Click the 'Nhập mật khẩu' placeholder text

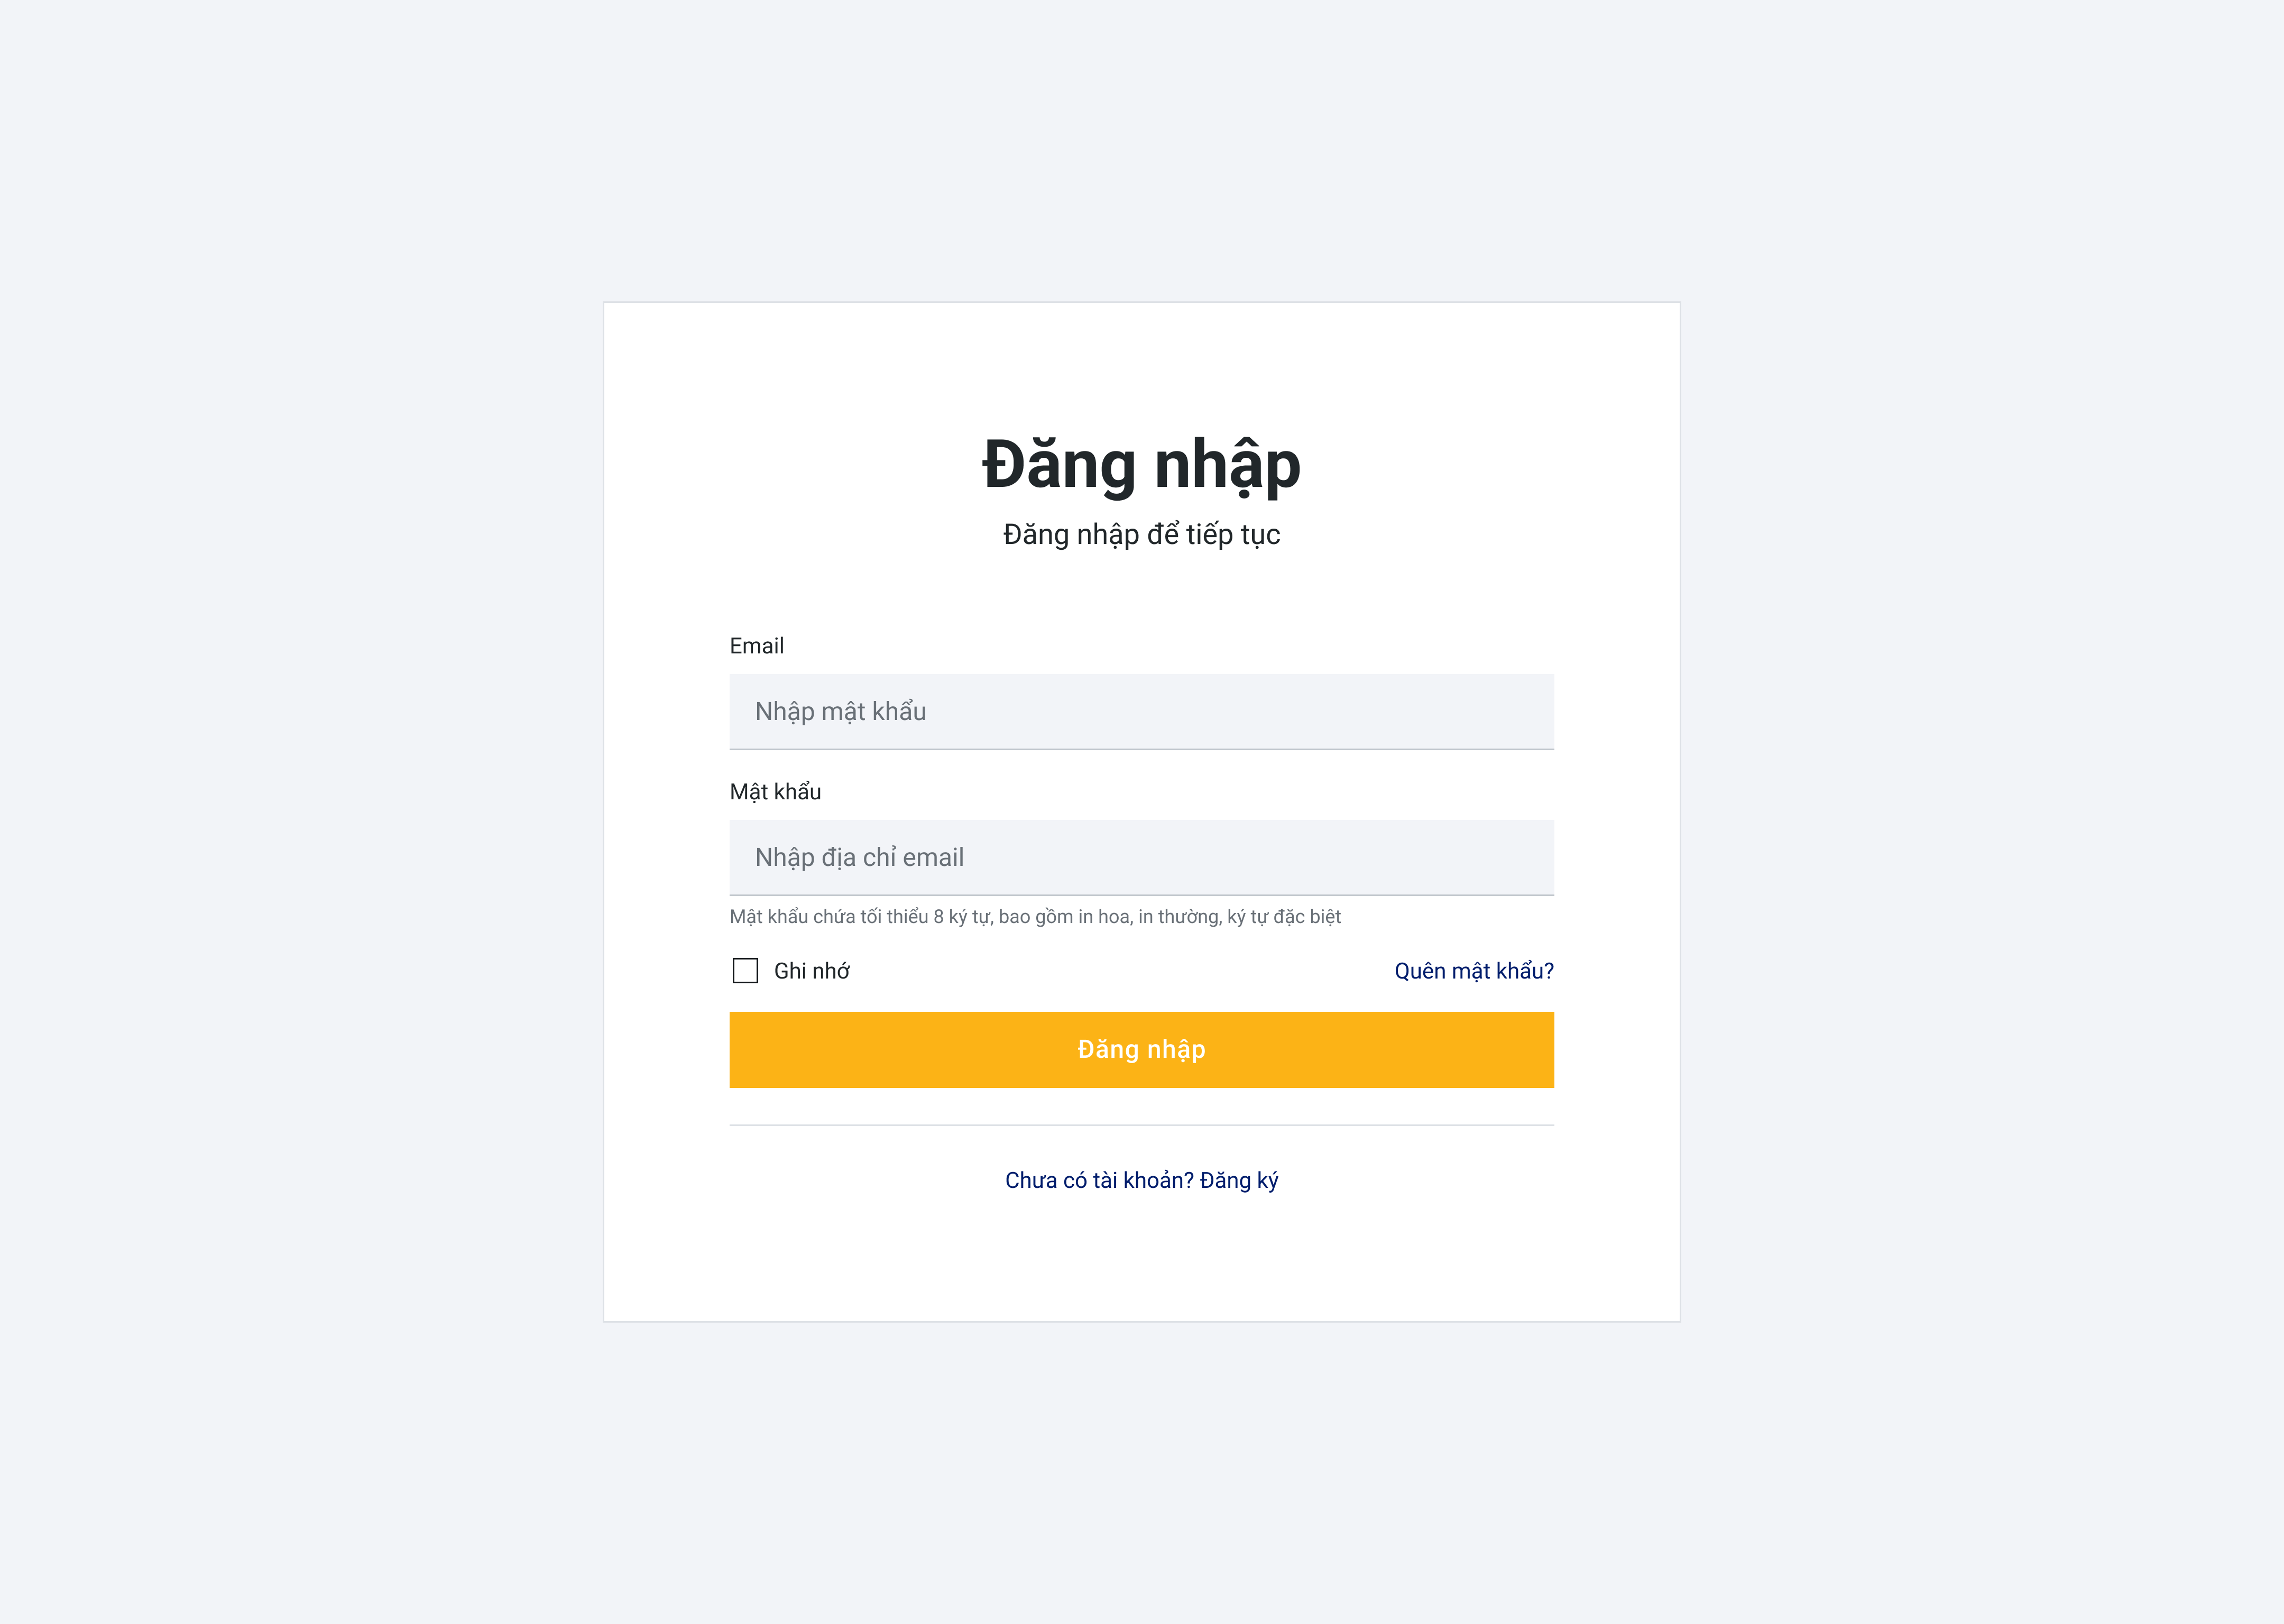pos(840,712)
